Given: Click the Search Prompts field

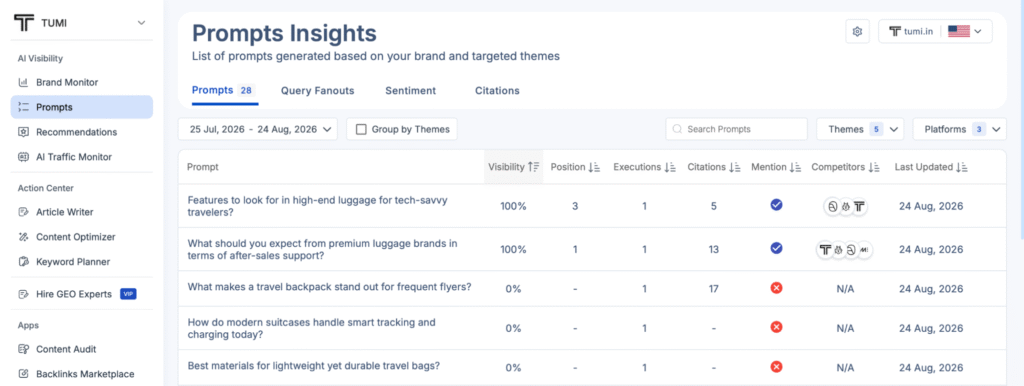Looking at the screenshot, I should 737,129.
